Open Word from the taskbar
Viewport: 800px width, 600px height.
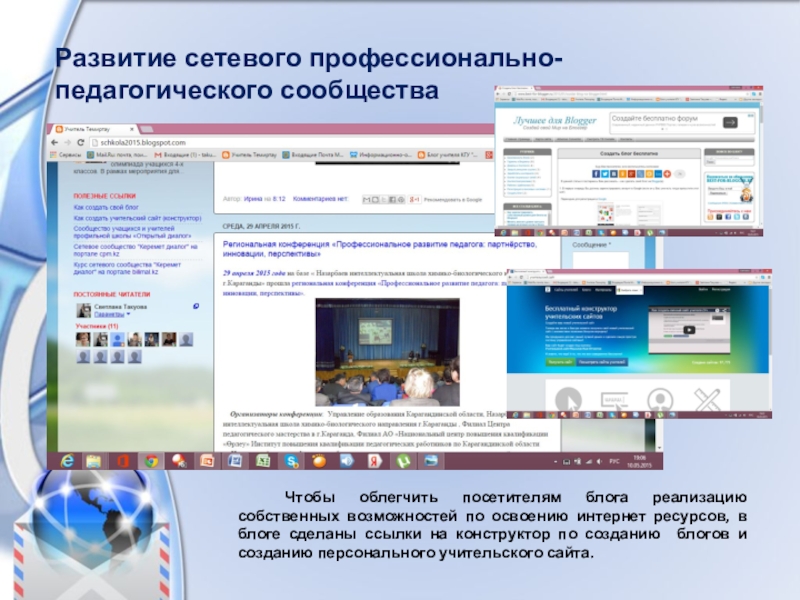point(235,461)
